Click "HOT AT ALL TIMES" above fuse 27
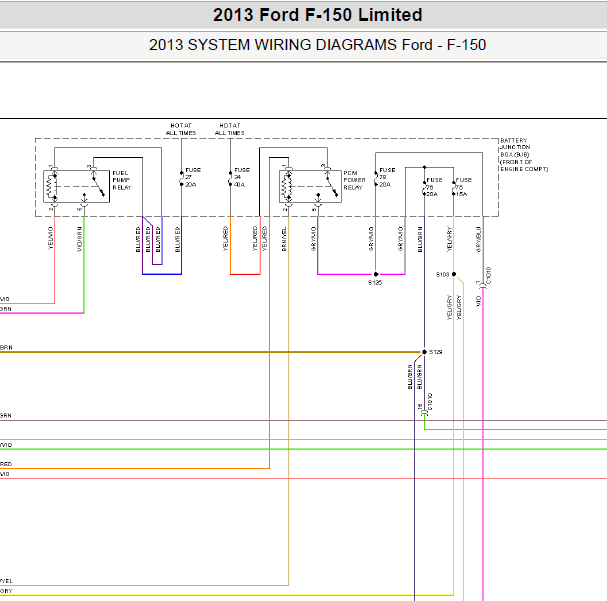Screen dimensions: 607x601 tap(181, 129)
